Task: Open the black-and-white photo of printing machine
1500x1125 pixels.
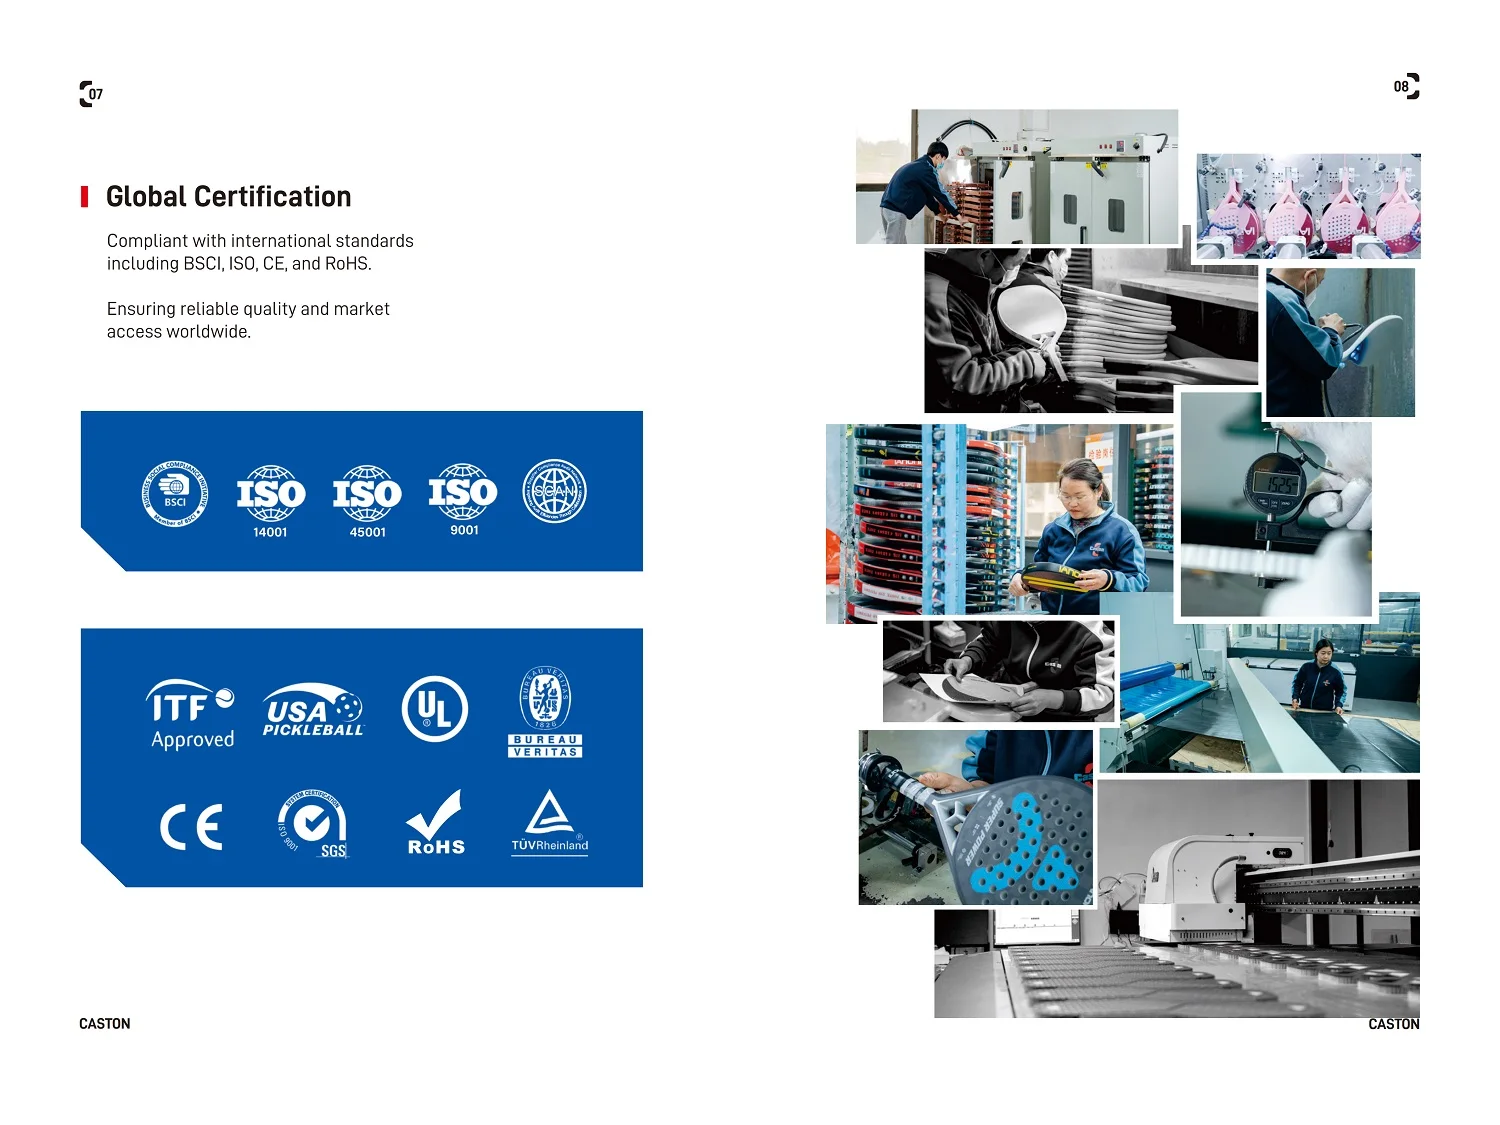Action: pyautogui.click(x=1177, y=899)
